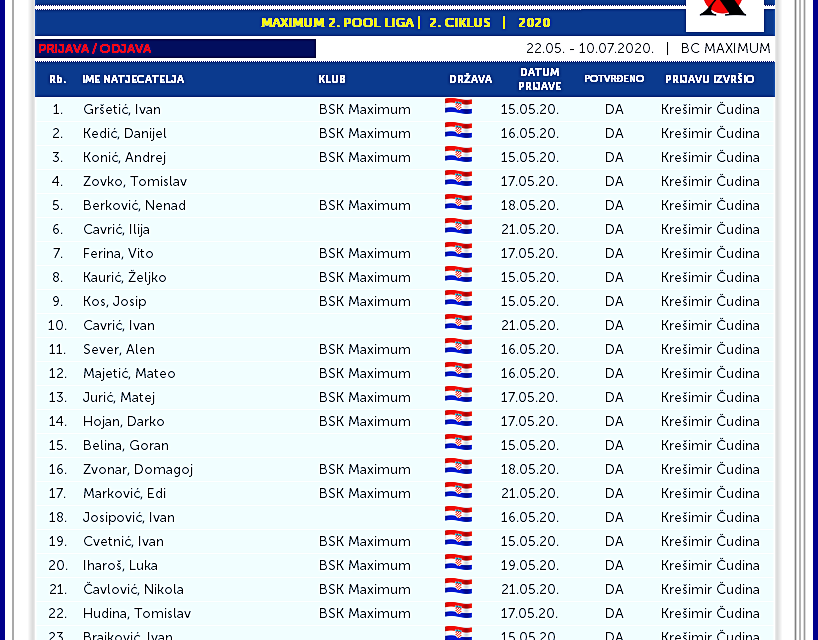
Task: Click the flag icon in Sever, Alen row
Action: pos(458,346)
